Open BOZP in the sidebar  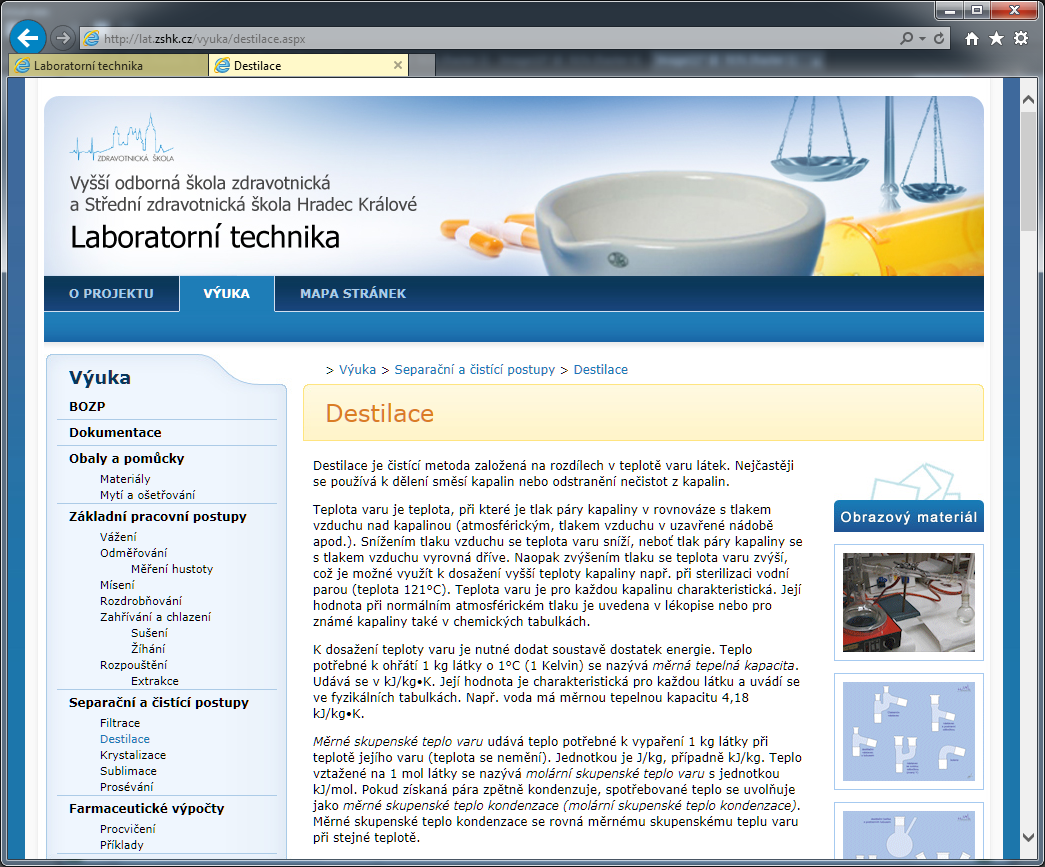click(x=87, y=407)
